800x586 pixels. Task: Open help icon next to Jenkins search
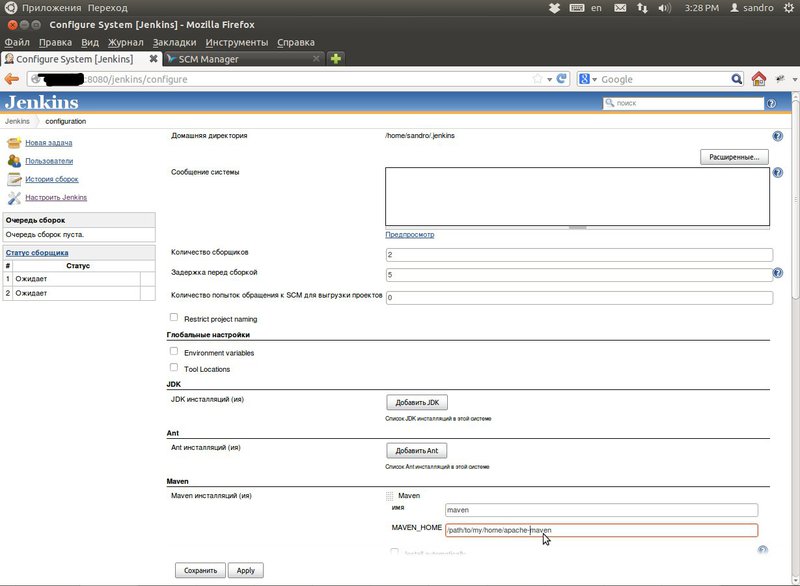point(771,104)
